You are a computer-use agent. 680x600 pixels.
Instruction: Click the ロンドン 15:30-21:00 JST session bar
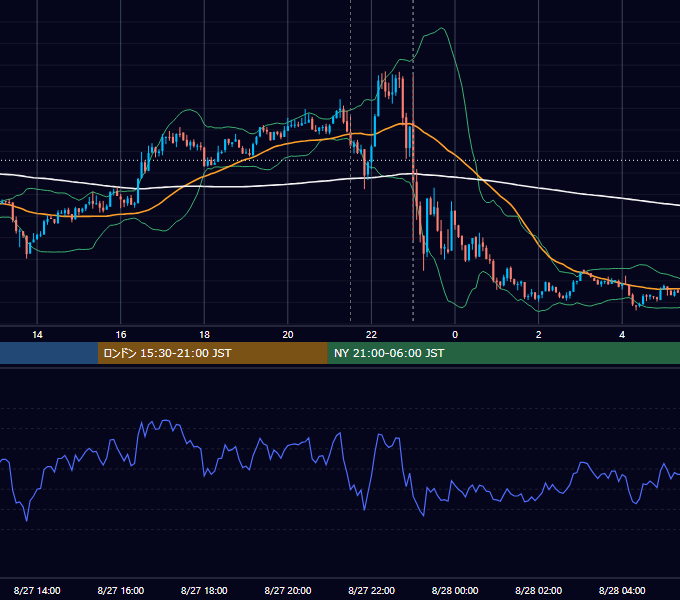point(212,353)
